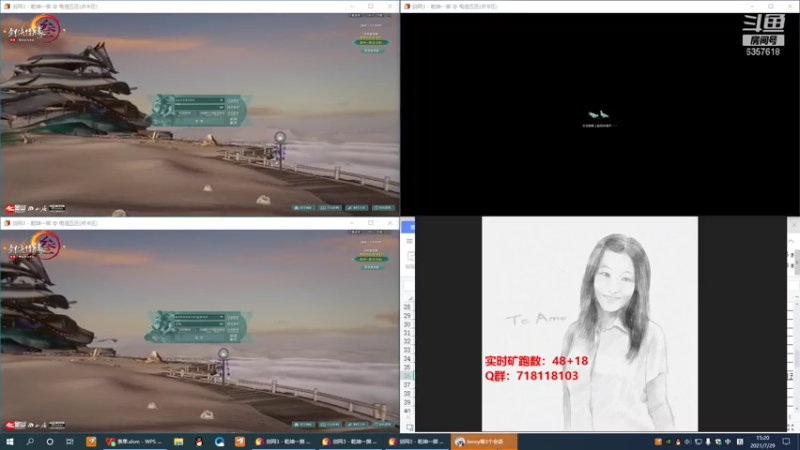Click the portrait sketch image

point(590,323)
